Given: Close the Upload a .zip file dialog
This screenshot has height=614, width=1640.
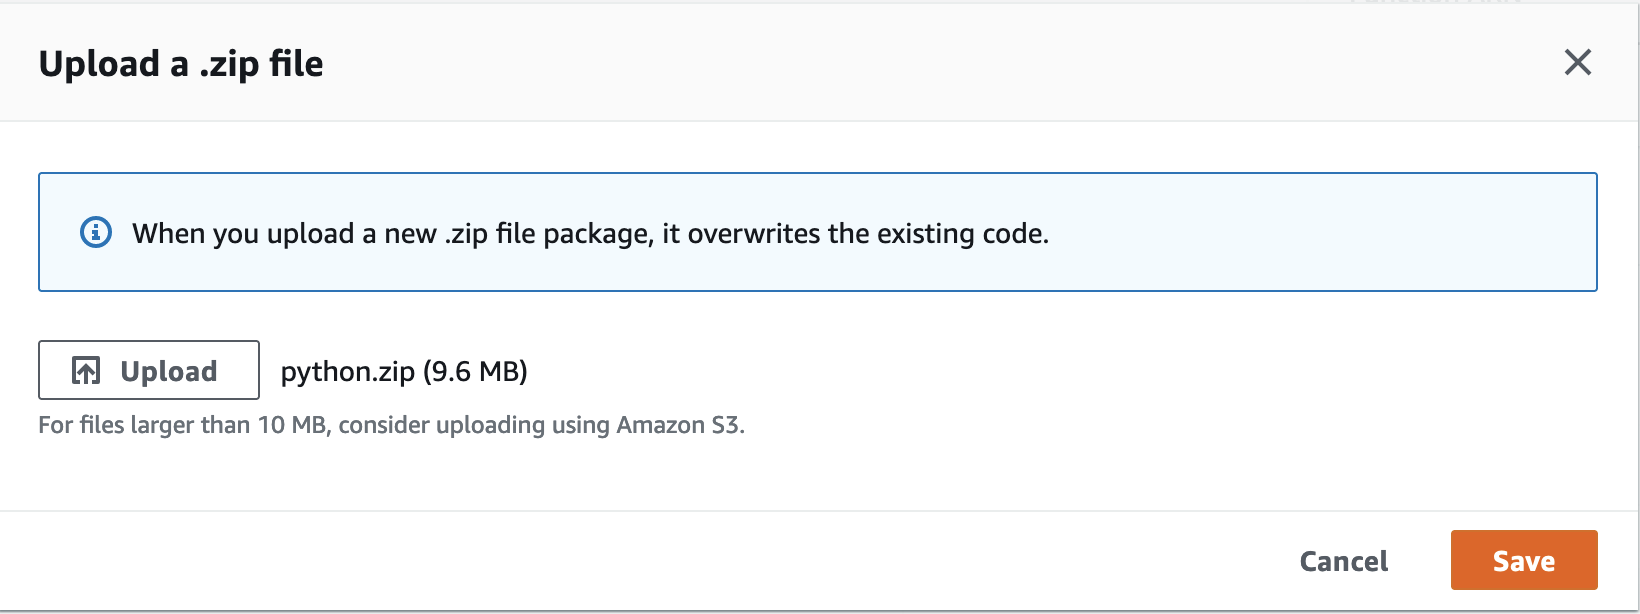Looking at the screenshot, I should tap(1577, 63).
